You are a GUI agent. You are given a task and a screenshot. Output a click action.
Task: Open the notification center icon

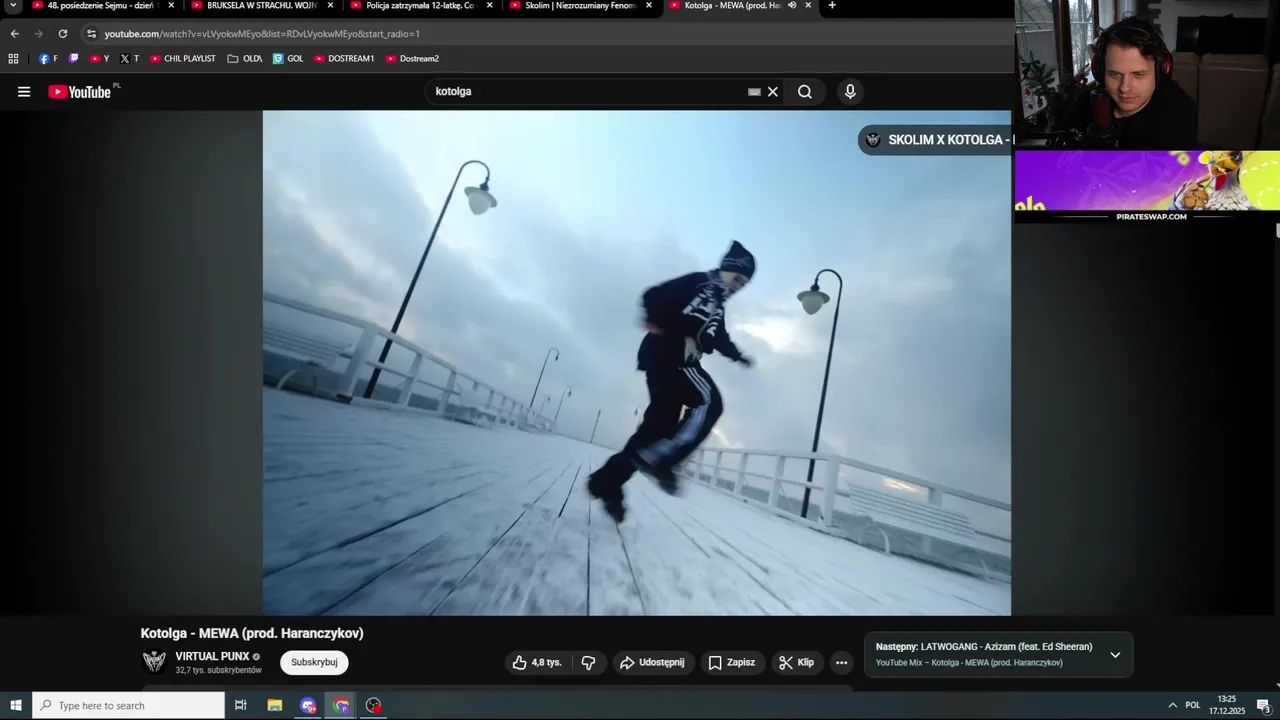tap(1264, 705)
